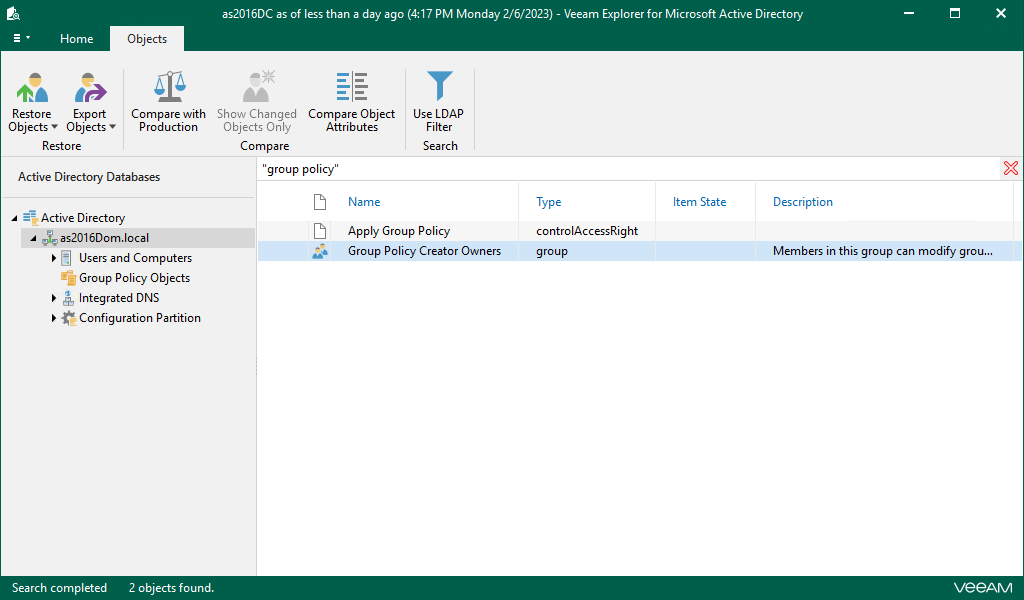
Task: Click the Apply Group Policy document icon
Action: click(x=320, y=231)
